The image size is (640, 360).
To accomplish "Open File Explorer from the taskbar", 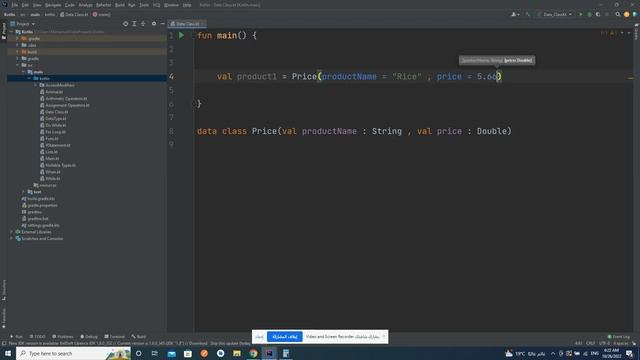I will pos(237,353).
